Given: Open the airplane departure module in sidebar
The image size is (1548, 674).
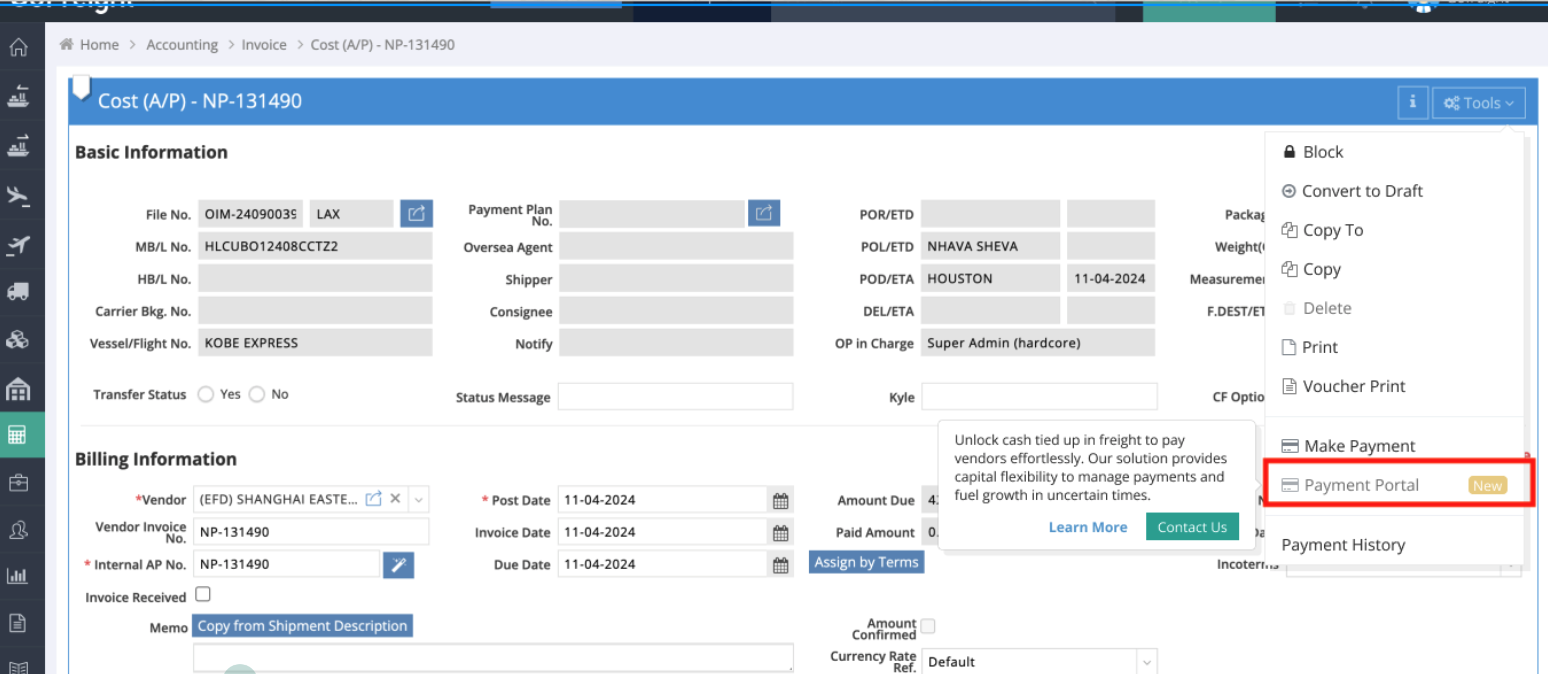Looking at the screenshot, I should coord(18,195).
